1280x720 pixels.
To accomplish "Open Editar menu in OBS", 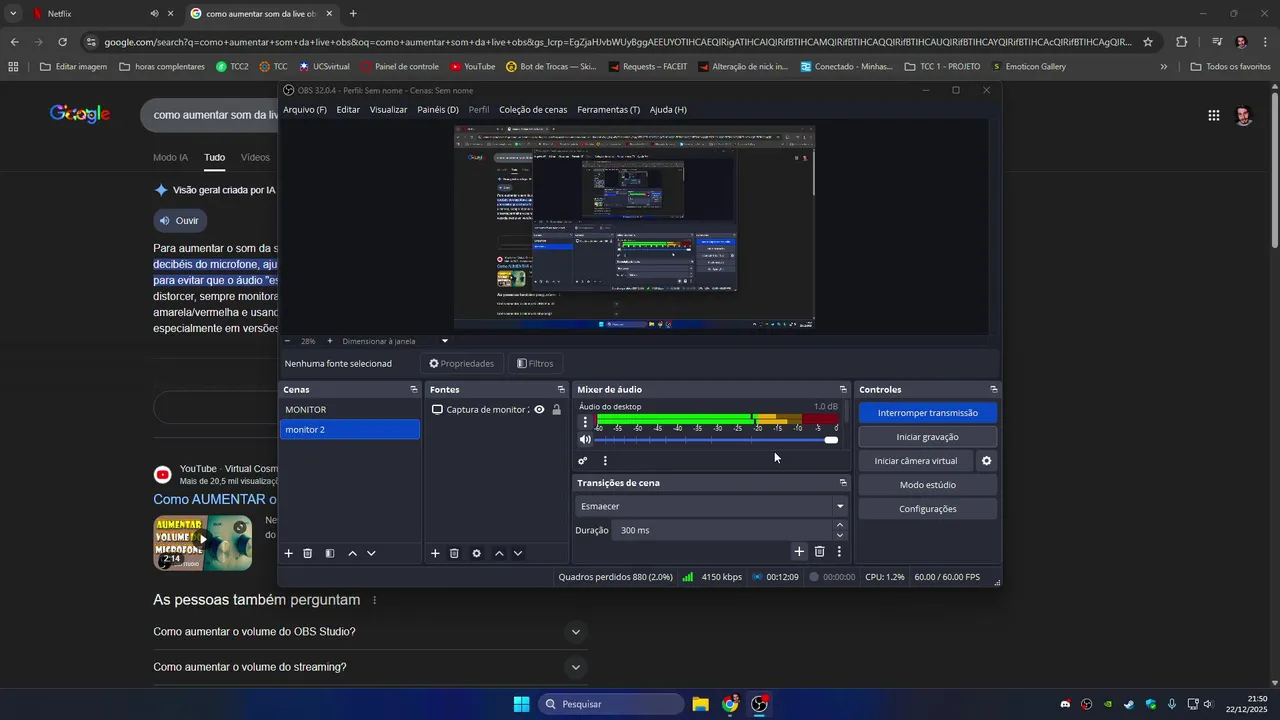I will 348,110.
